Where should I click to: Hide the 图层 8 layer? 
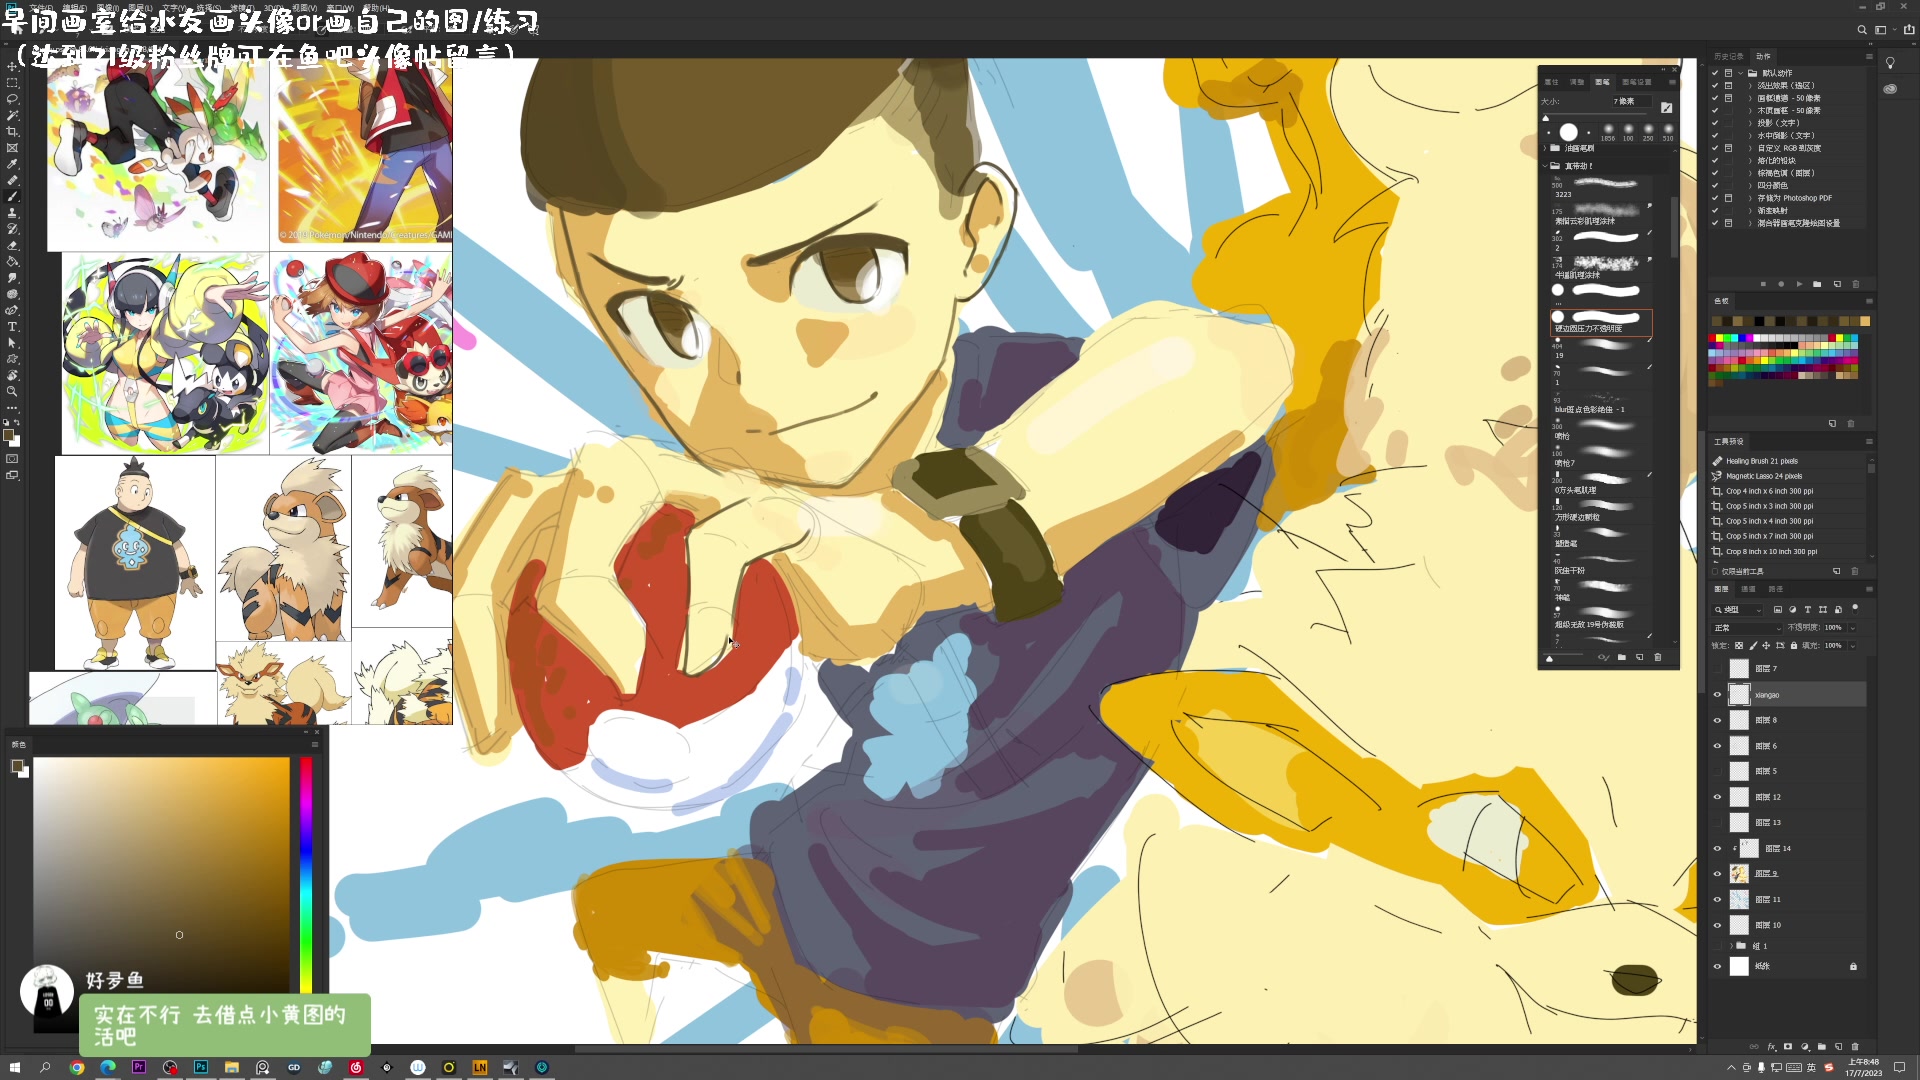(x=1718, y=720)
